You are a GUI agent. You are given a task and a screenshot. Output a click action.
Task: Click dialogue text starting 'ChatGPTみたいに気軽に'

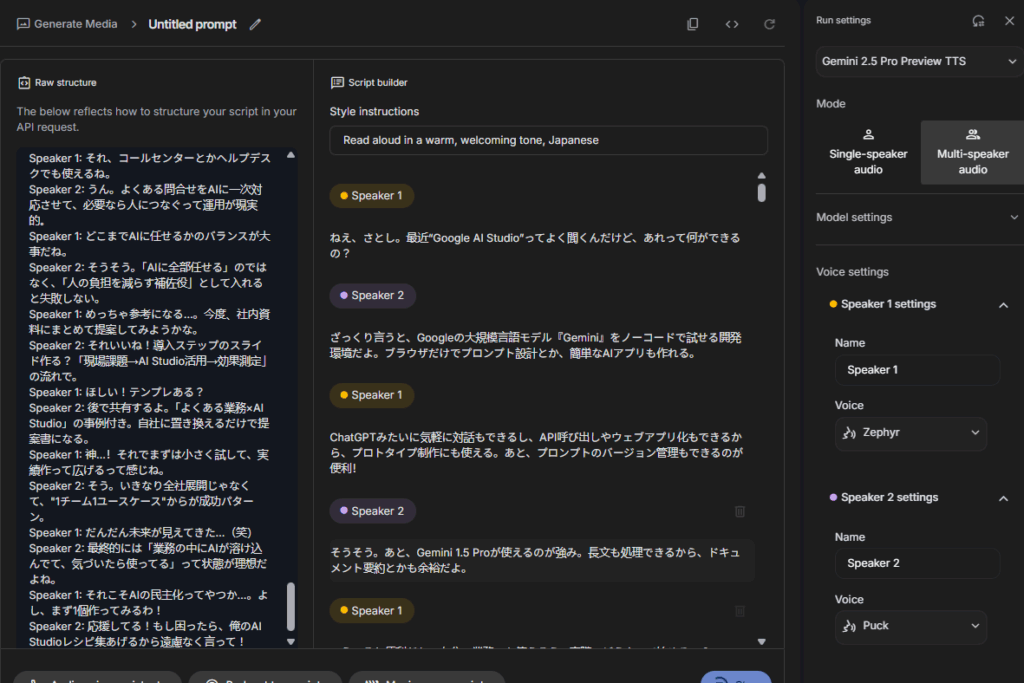point(536,453)
